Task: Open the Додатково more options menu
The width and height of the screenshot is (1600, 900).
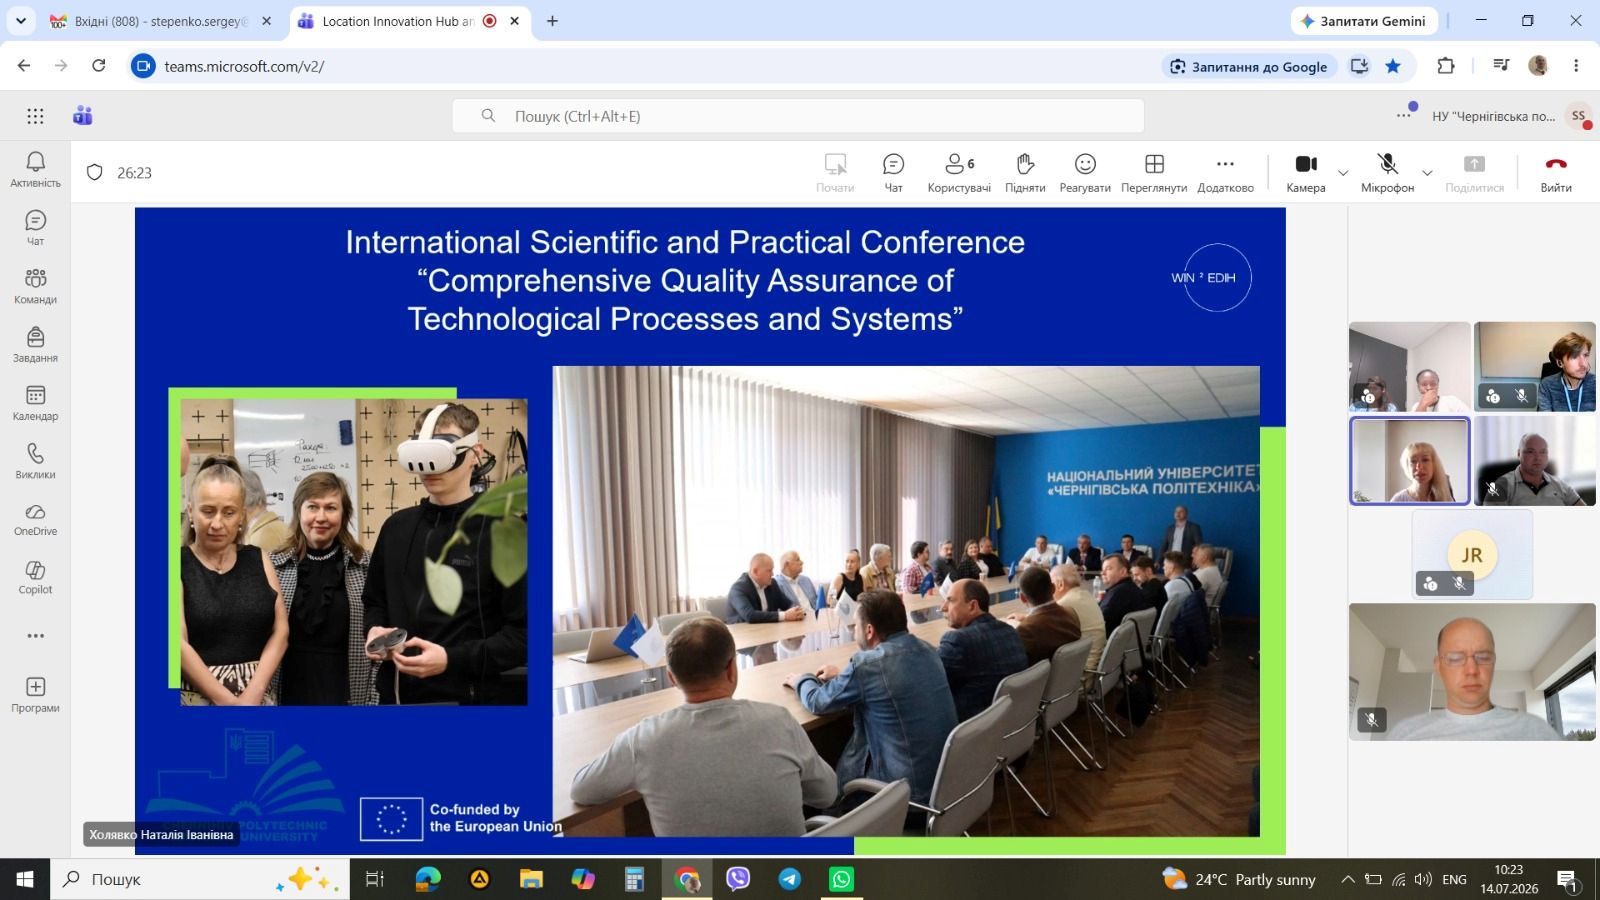Action: [x=1225, y=173]
